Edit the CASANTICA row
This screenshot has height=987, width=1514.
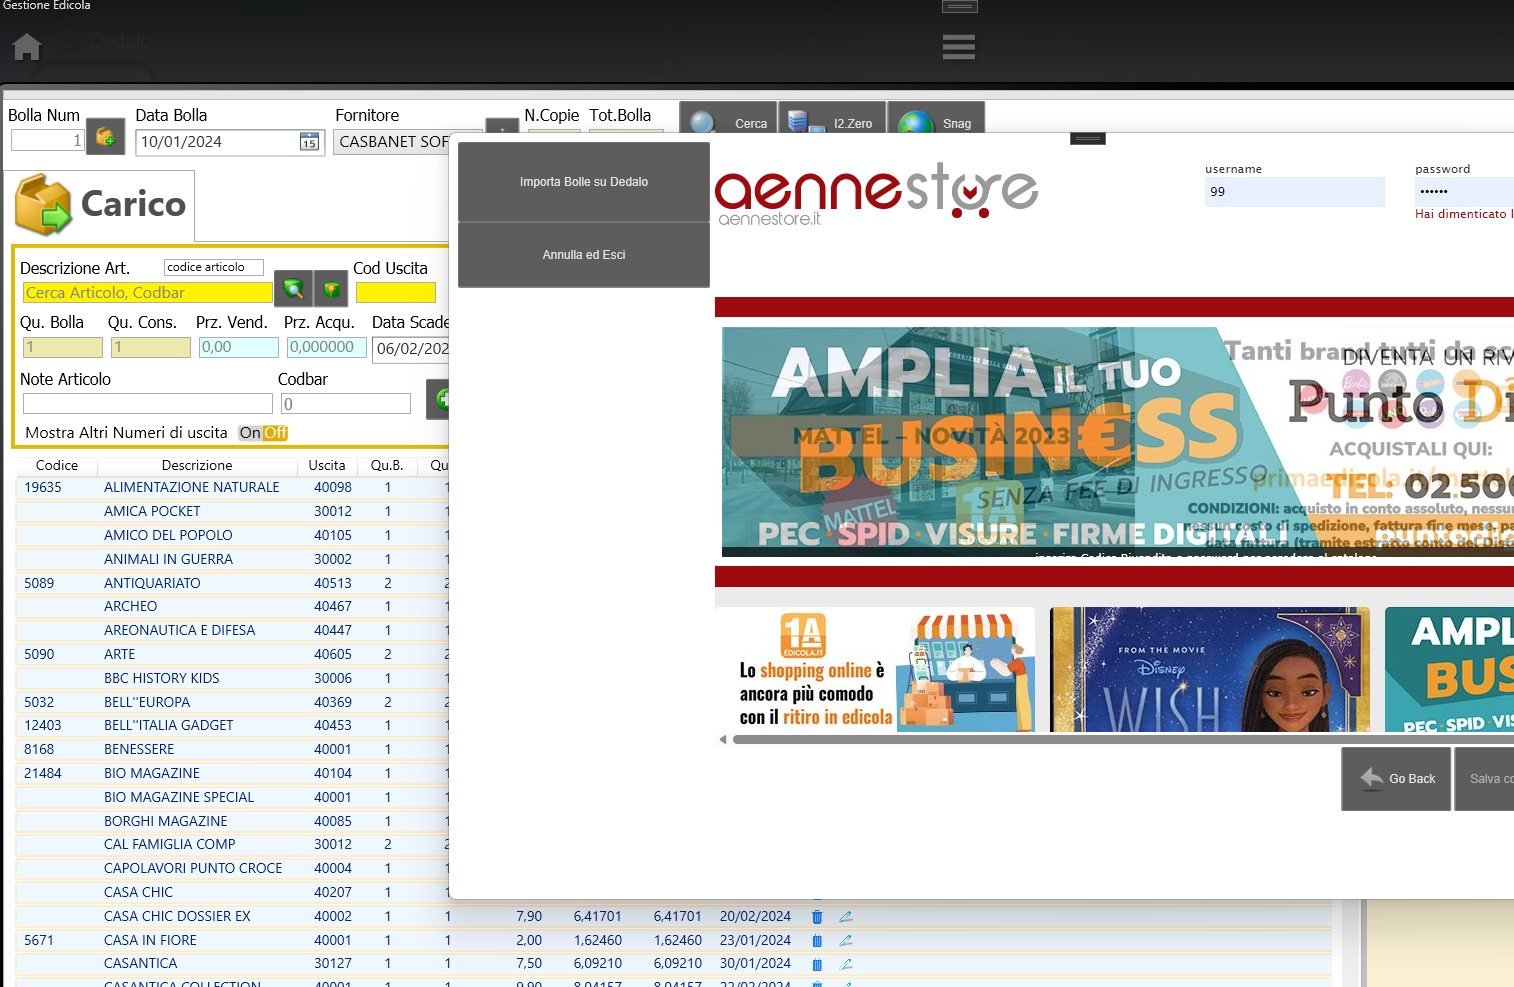tap(846, 964)
